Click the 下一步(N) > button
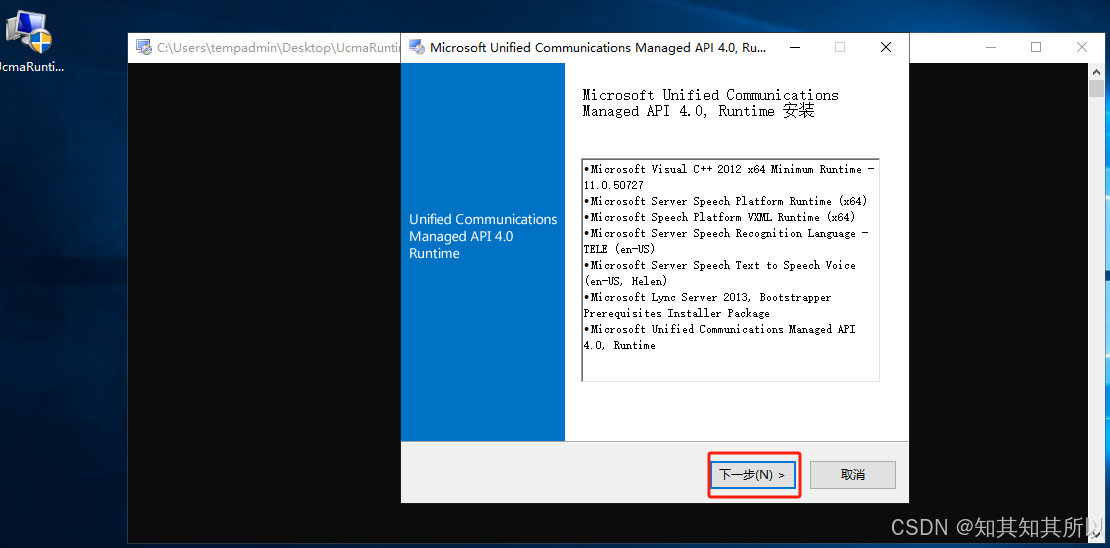 pos(753,475)
